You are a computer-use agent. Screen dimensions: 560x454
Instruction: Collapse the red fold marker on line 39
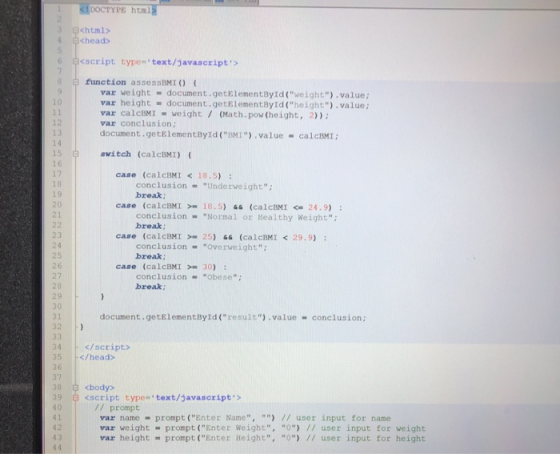(75, 398)
